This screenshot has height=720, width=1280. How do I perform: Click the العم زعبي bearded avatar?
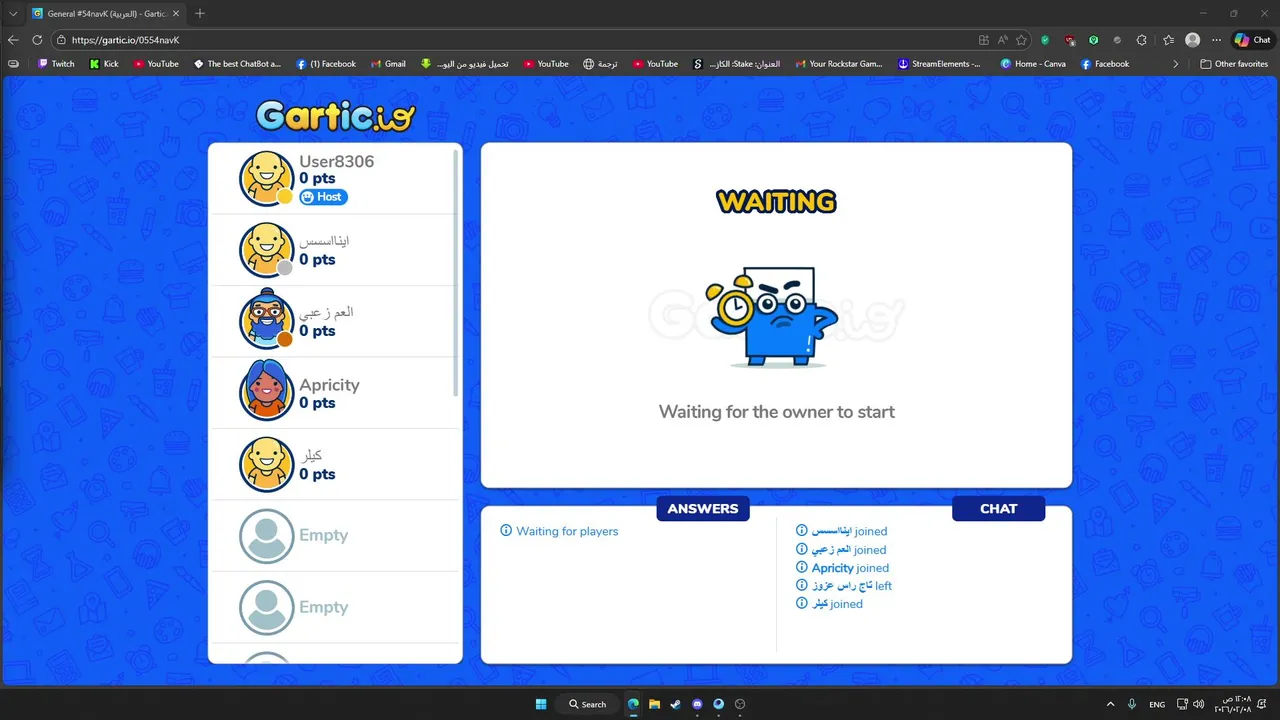coord(266,321)
